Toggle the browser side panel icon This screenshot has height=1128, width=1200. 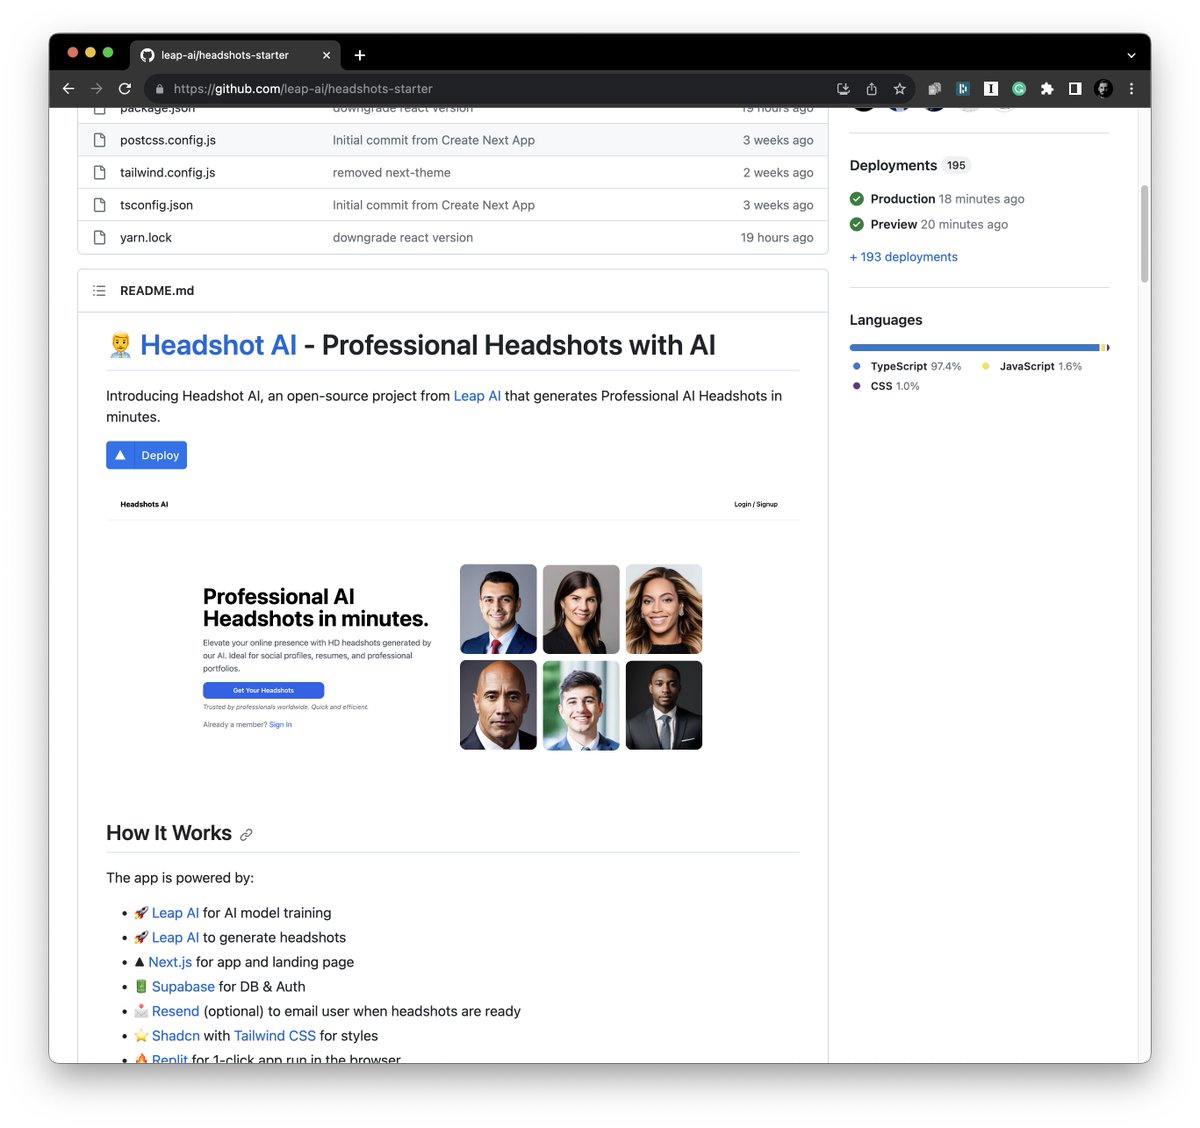click(1075, 89)
